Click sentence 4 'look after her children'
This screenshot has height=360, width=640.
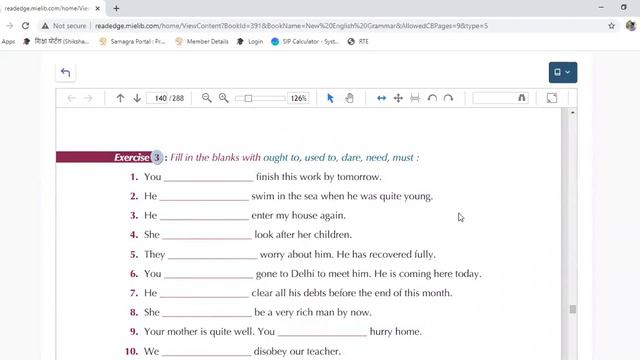pos(303,235)
